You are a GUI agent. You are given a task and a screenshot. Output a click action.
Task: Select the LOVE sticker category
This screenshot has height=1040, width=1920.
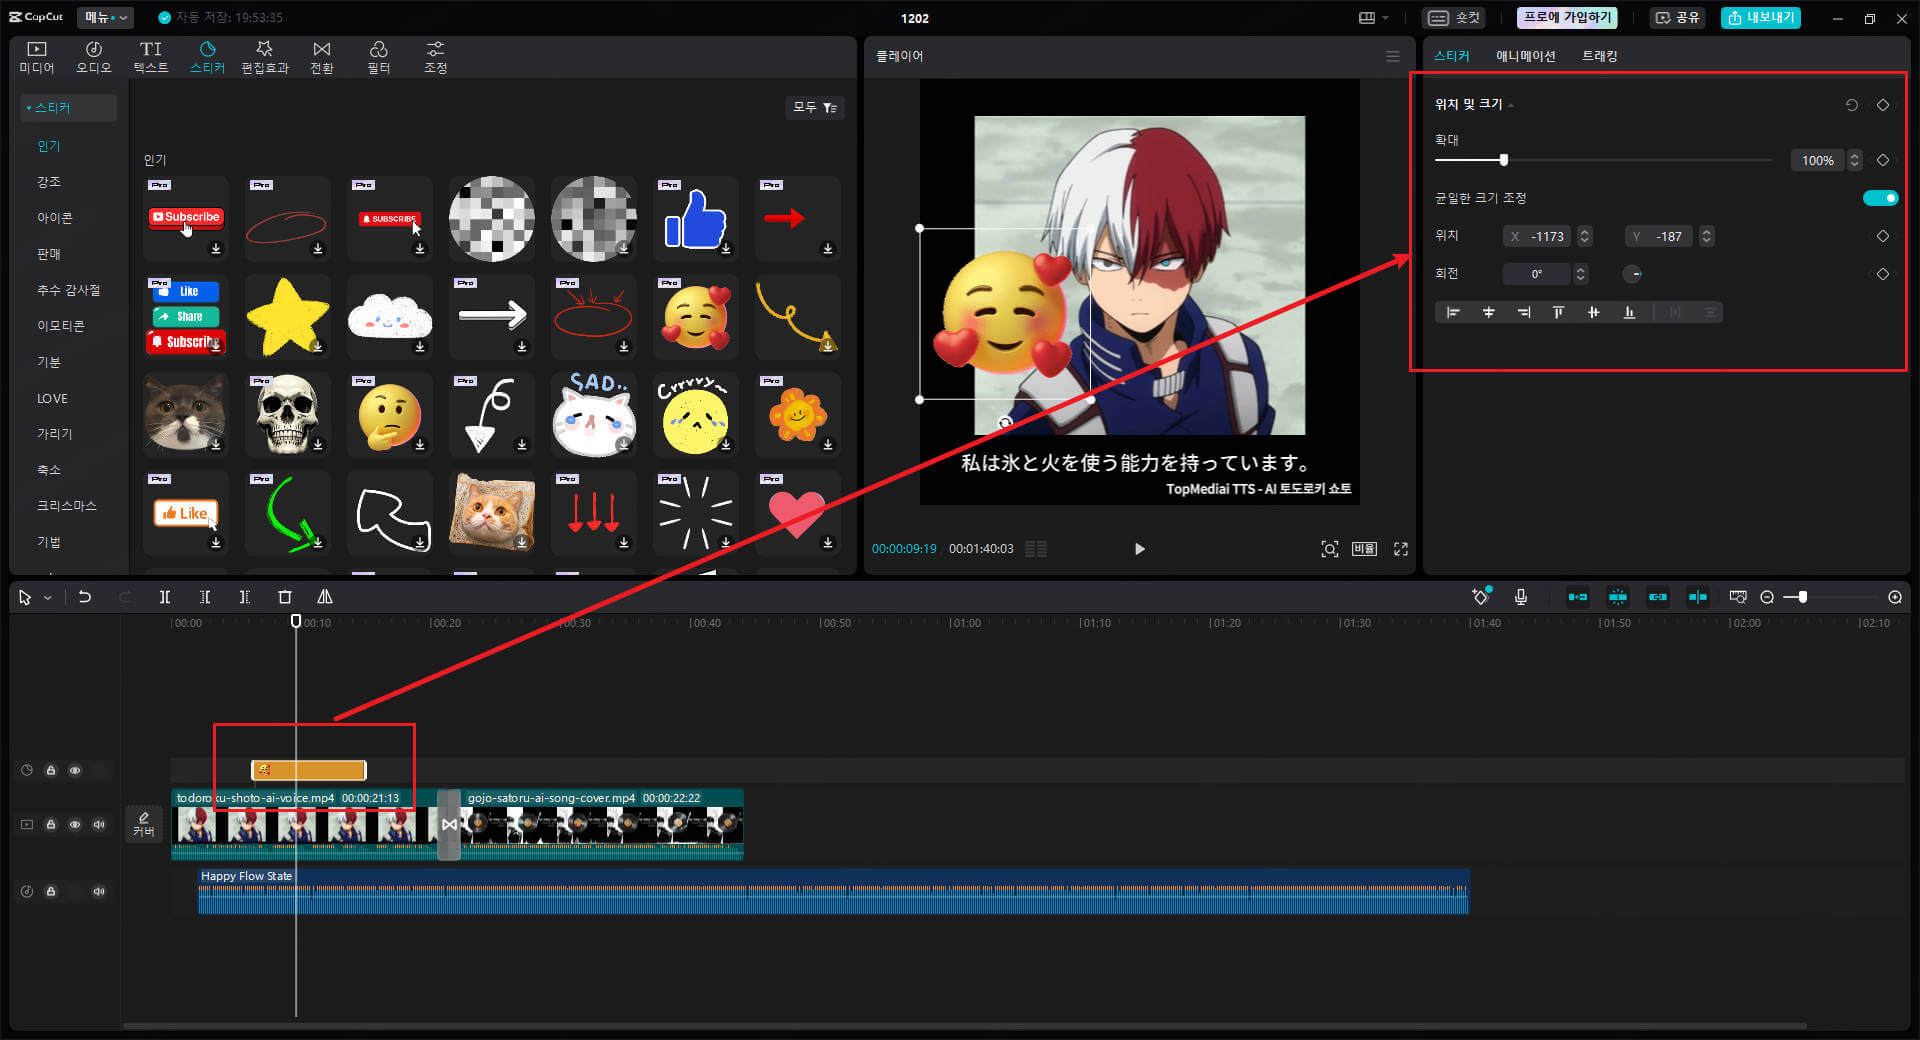coord(52,398)
